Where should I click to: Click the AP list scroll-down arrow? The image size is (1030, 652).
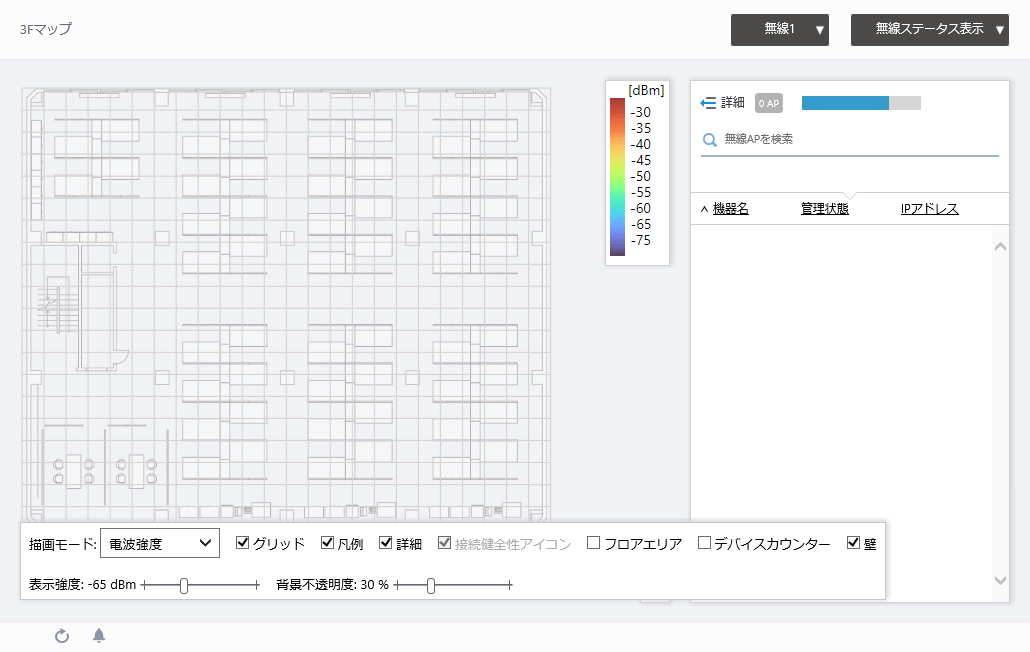coord(1000,580)
